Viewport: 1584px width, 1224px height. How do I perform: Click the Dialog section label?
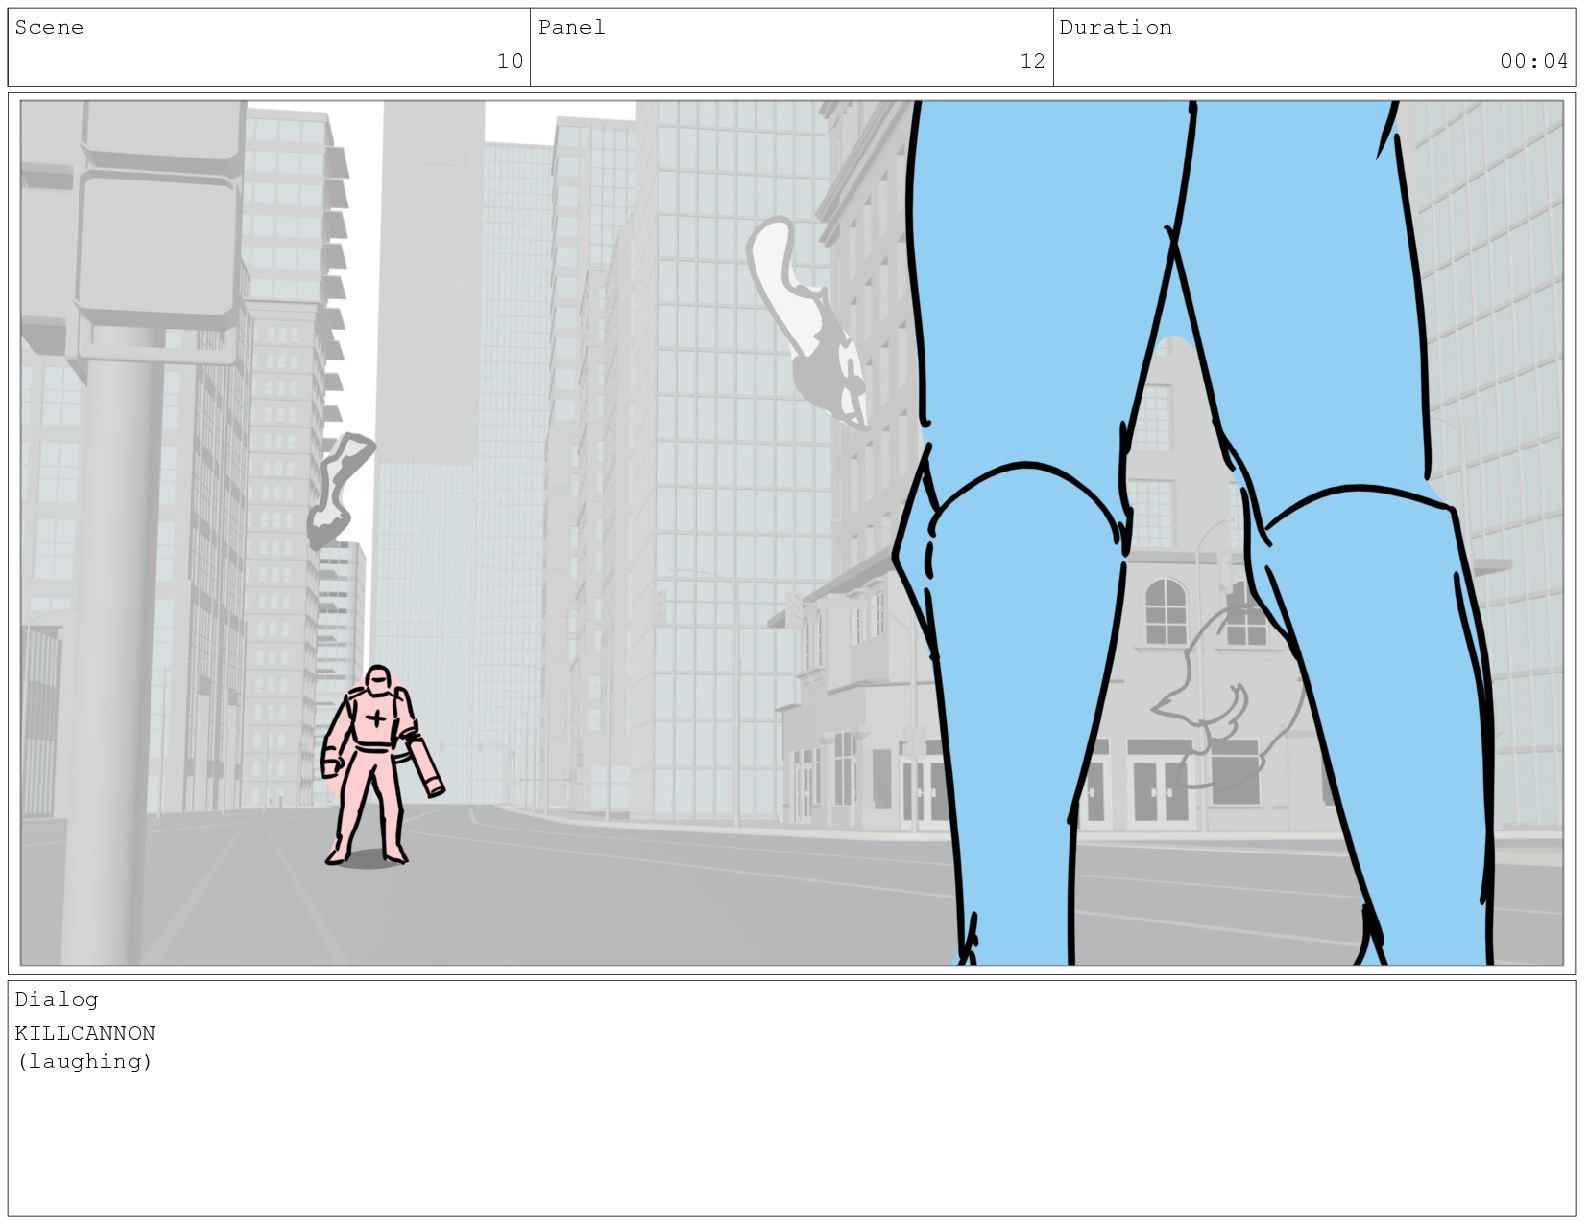pyautogui.click(x=56, y=999)
